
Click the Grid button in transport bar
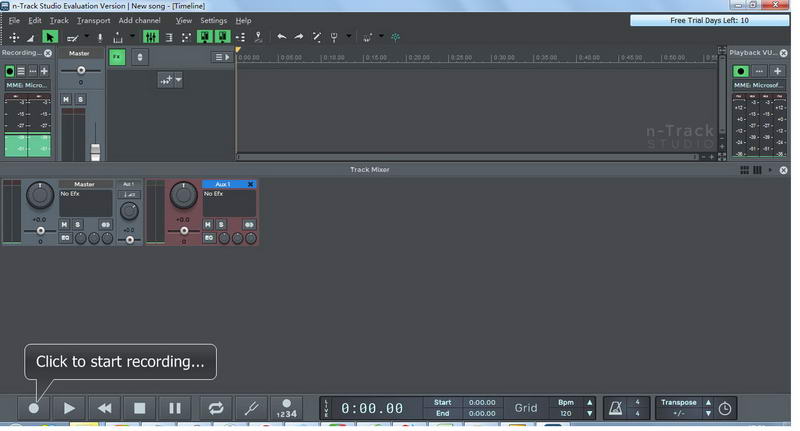(x=526, y=408)
